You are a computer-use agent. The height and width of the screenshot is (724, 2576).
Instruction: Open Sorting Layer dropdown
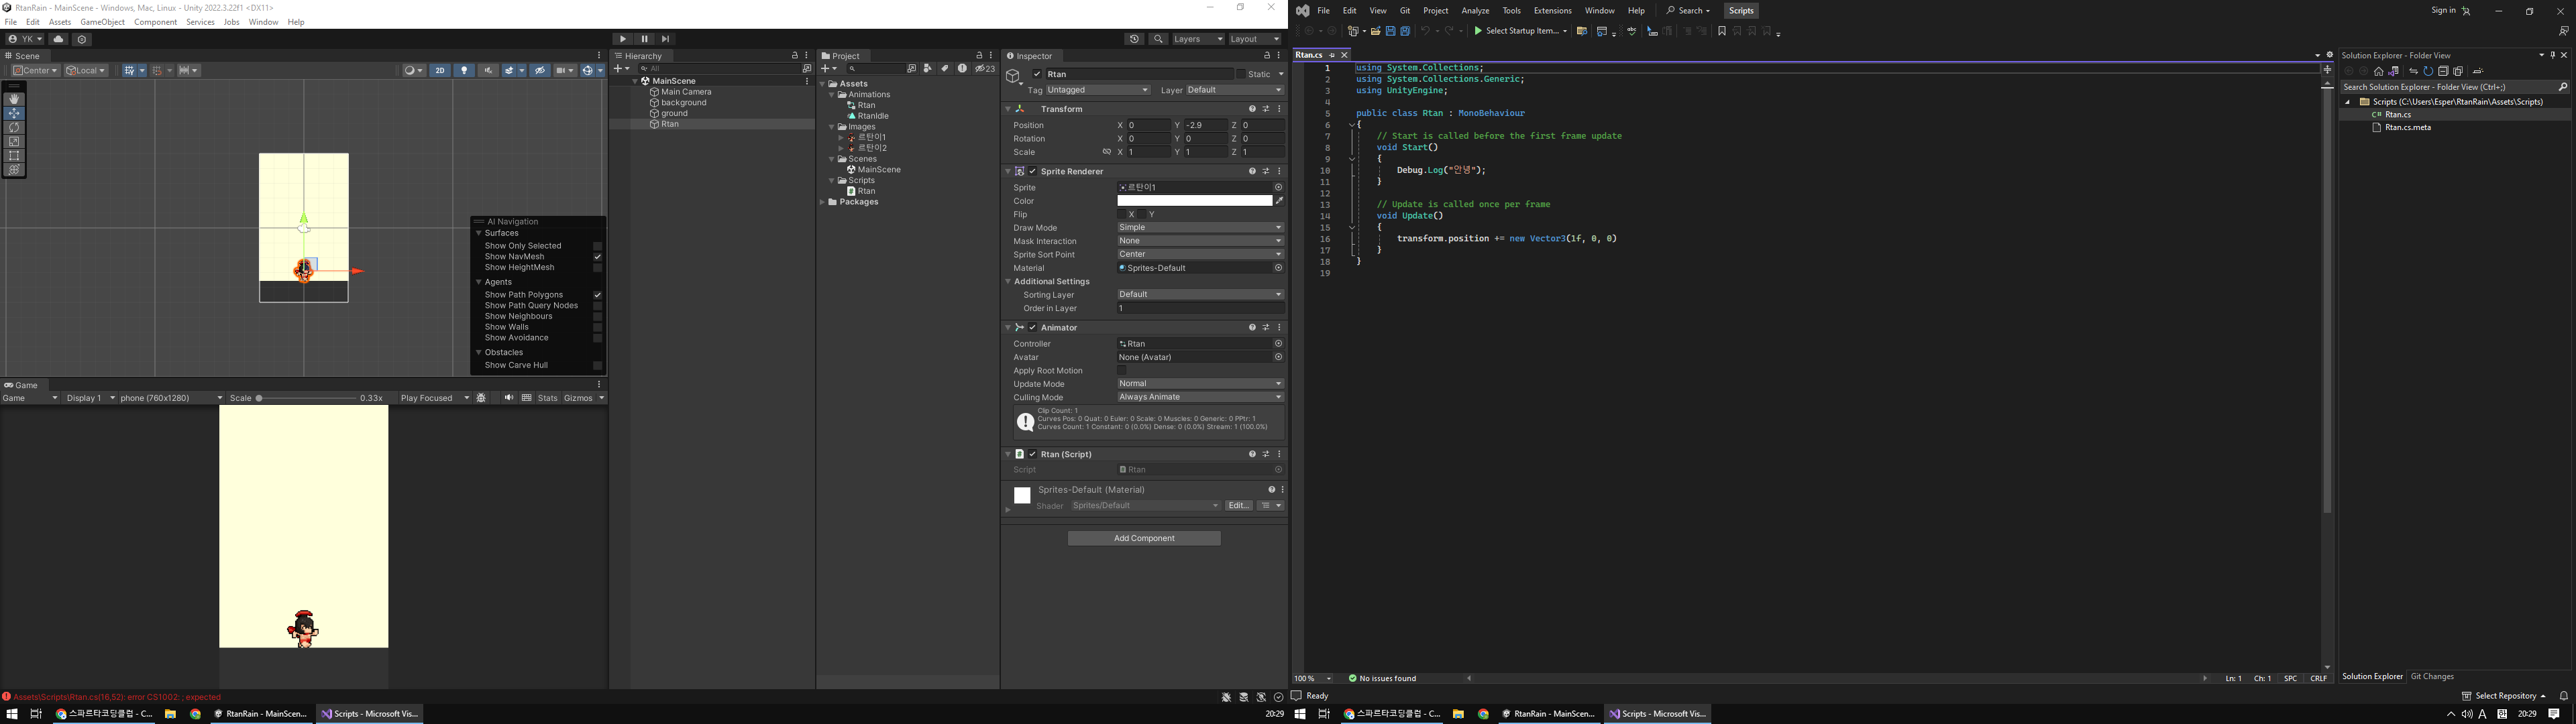tap(1201, 295)
